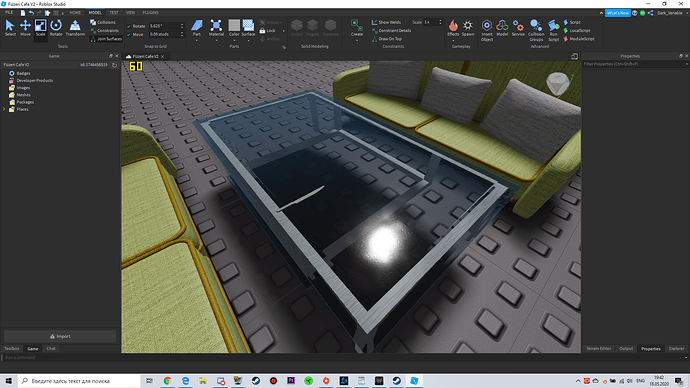
Task: Toggle Collisions option
Action: 103,22
